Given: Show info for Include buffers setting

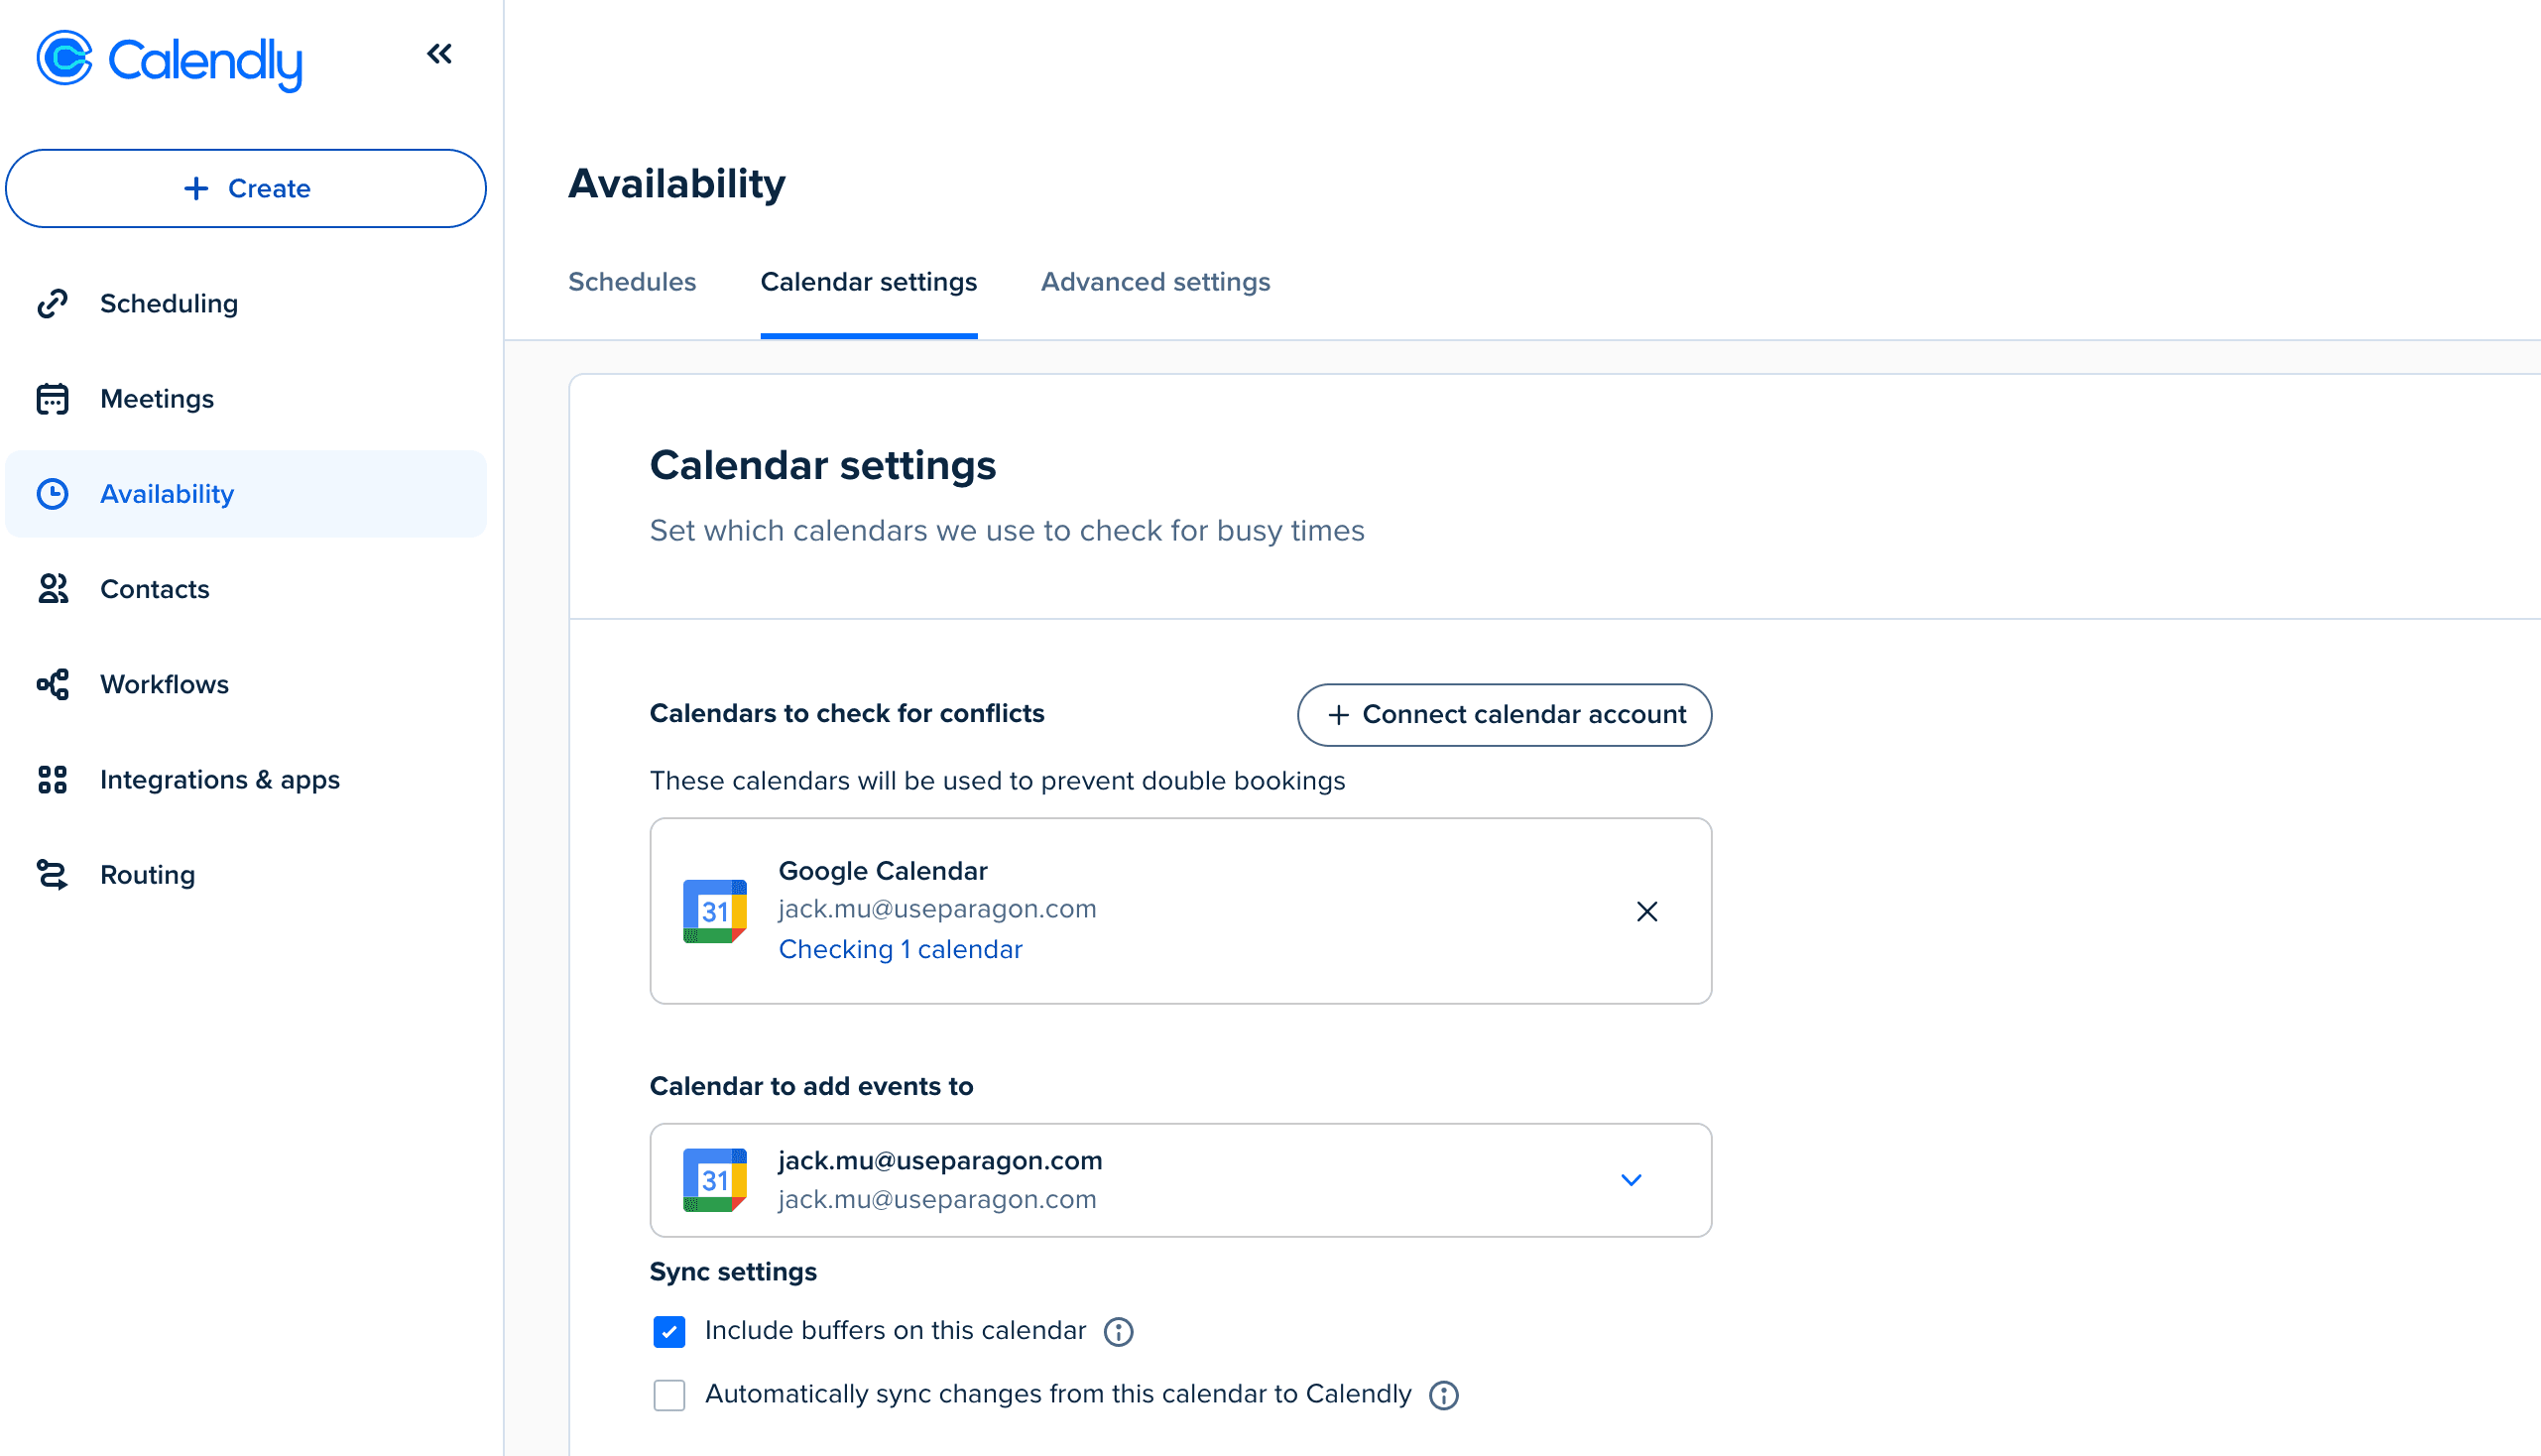Looking at the screenshot, I should [x=1118, y=1332].
